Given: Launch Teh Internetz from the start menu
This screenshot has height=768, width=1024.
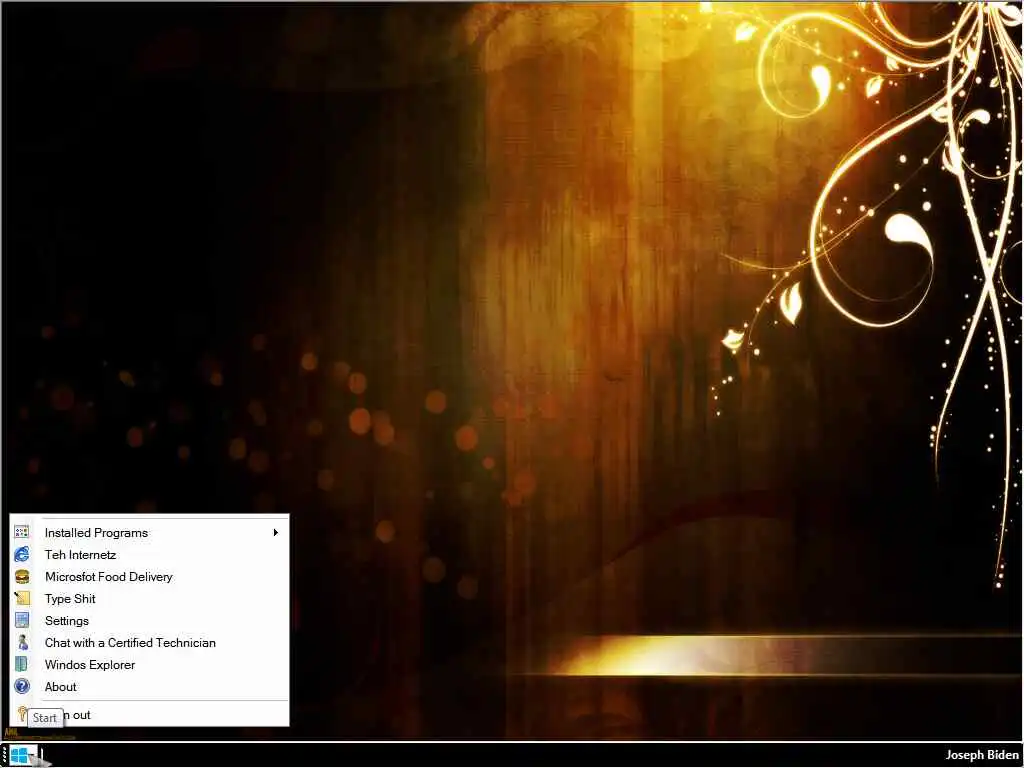Looking at the screenshot, I should click(x=149, y=554).
